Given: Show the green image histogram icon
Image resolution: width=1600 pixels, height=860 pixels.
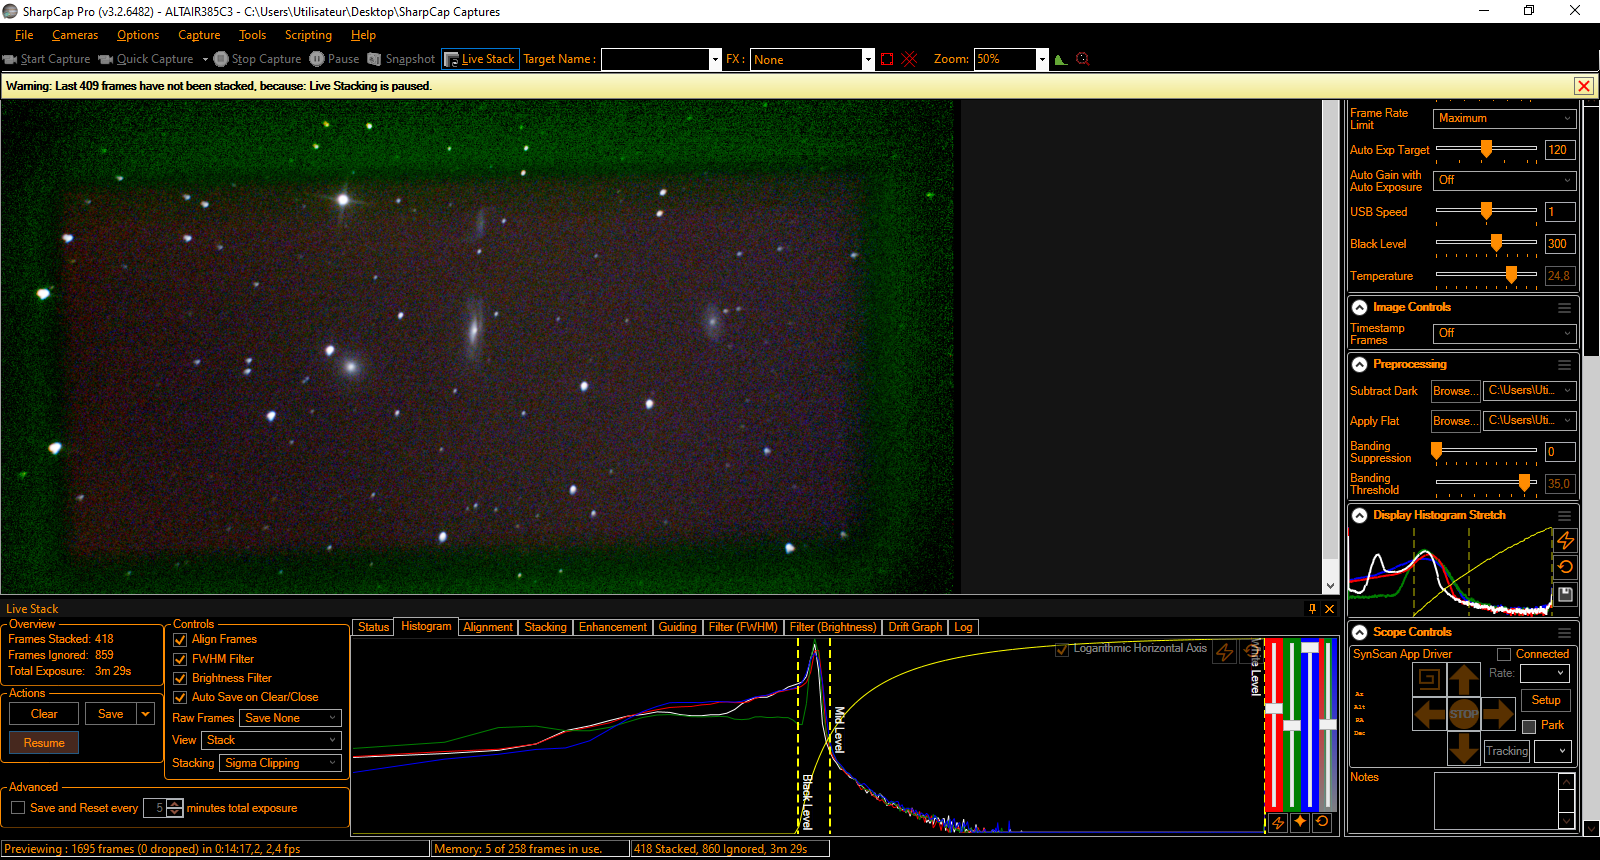Looking at the screenshot, I should pyautogui.click(x=1061, y=59).
